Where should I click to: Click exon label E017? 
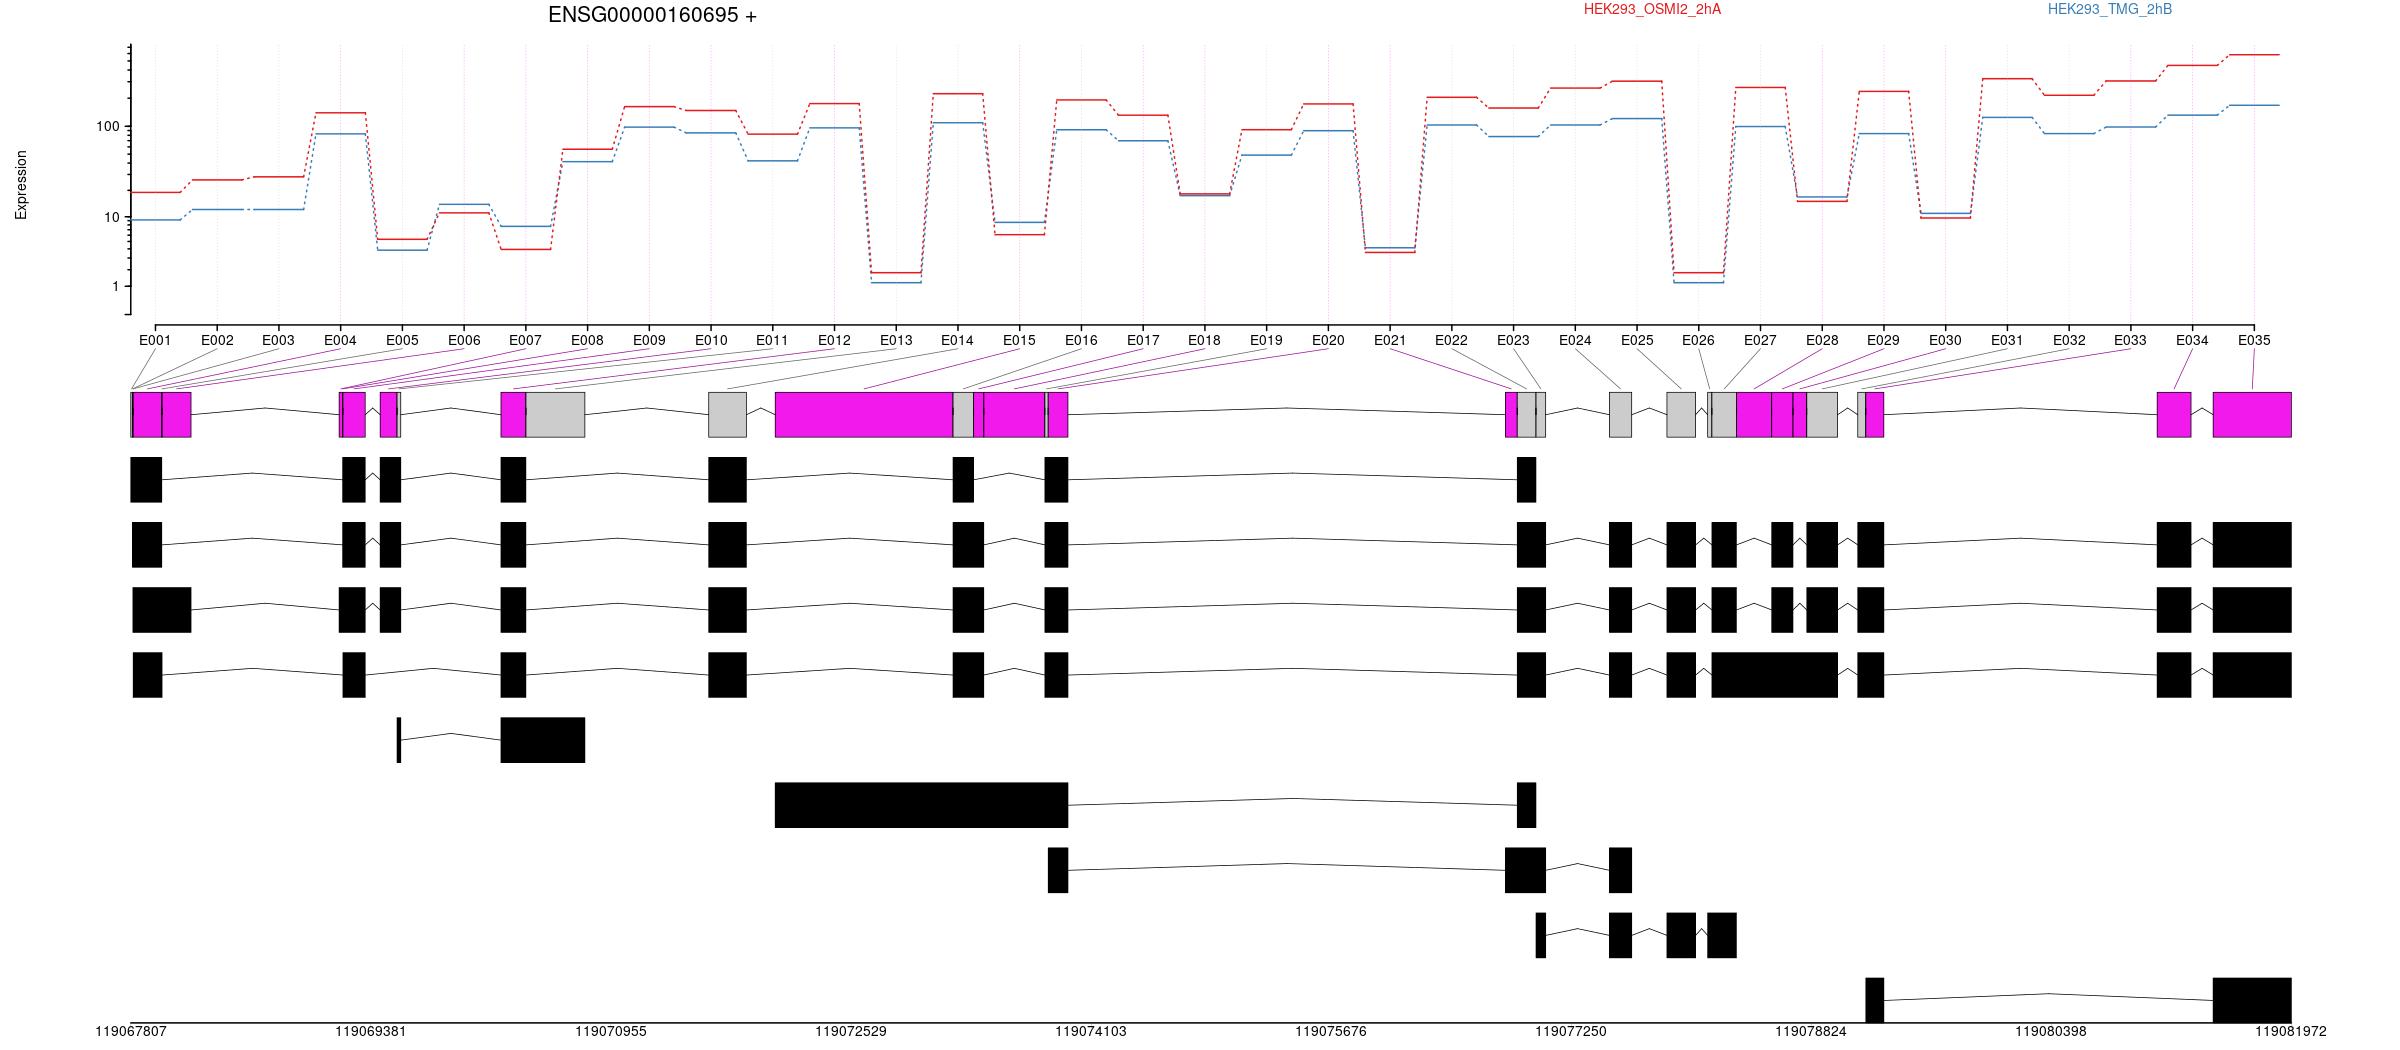pos(1143,340)
